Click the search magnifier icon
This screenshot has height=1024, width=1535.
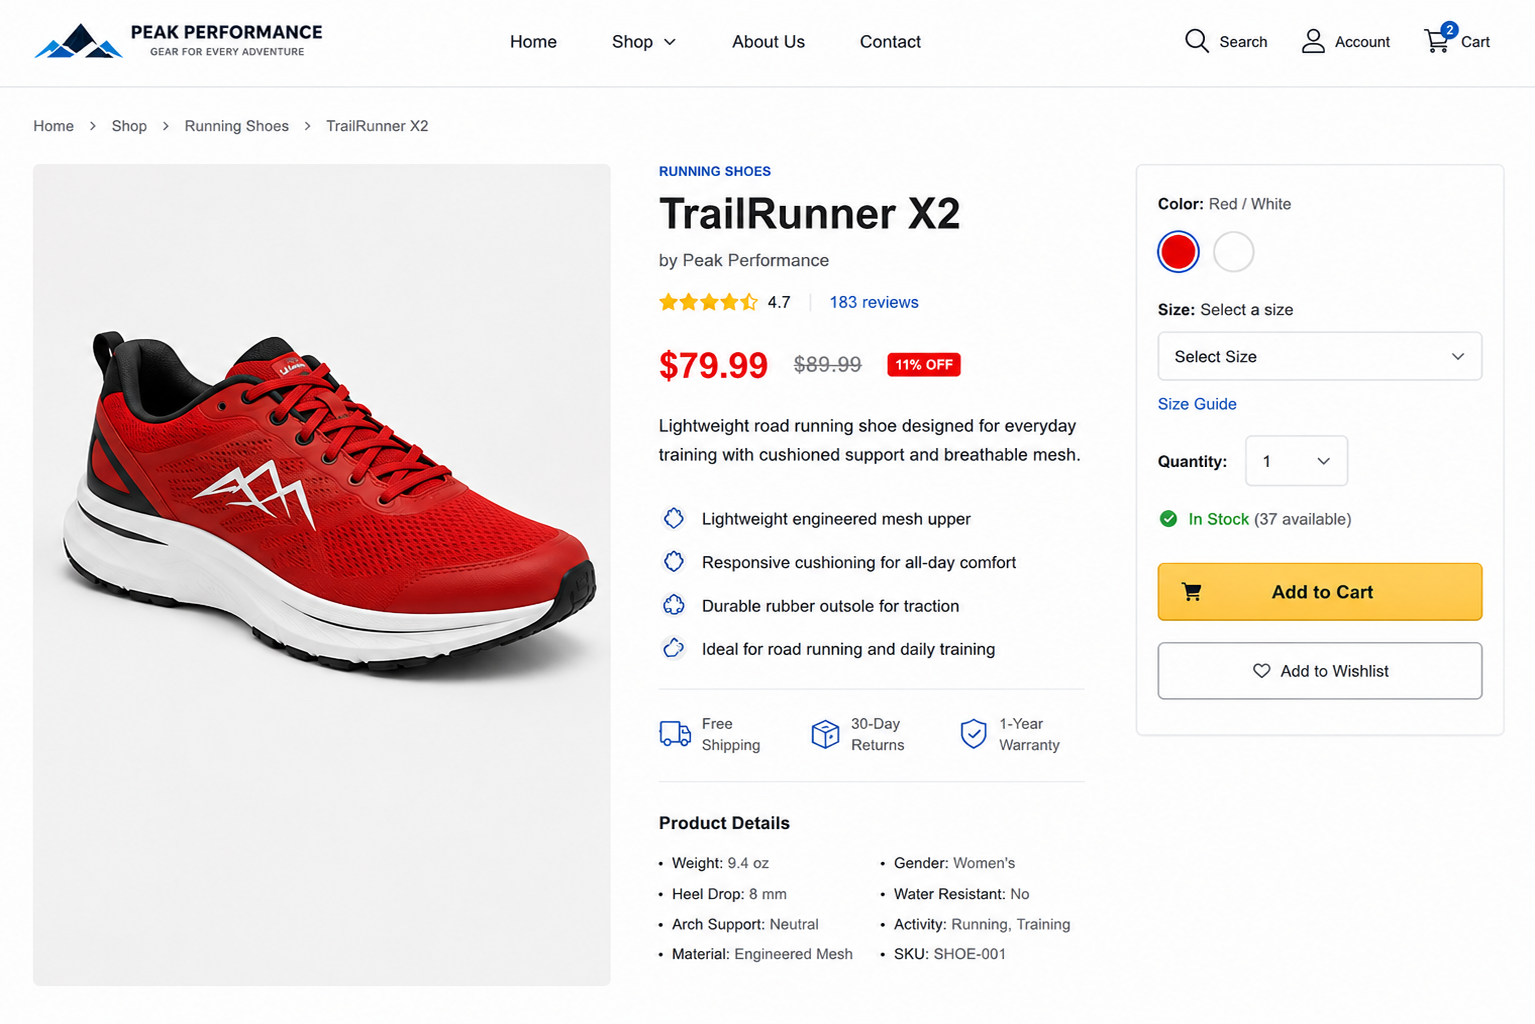[x=1197, y=41]
